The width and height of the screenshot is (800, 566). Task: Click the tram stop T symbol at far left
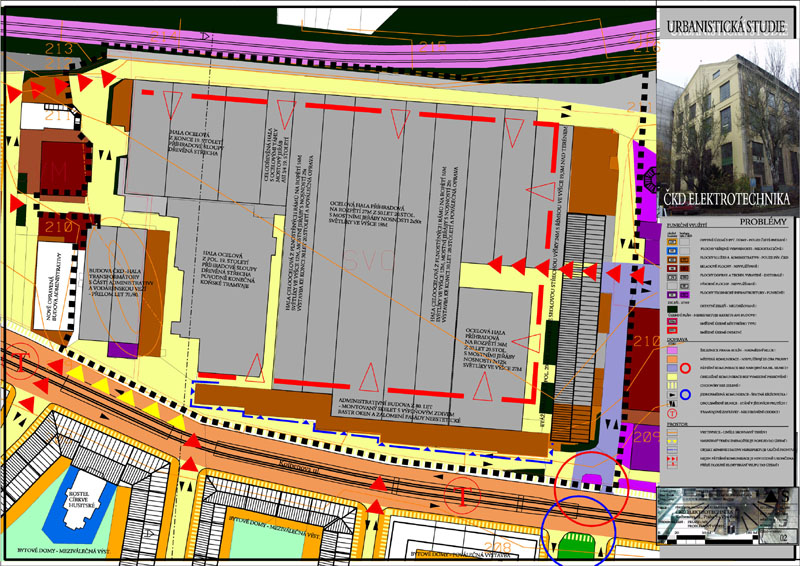[x=21, y=361]
